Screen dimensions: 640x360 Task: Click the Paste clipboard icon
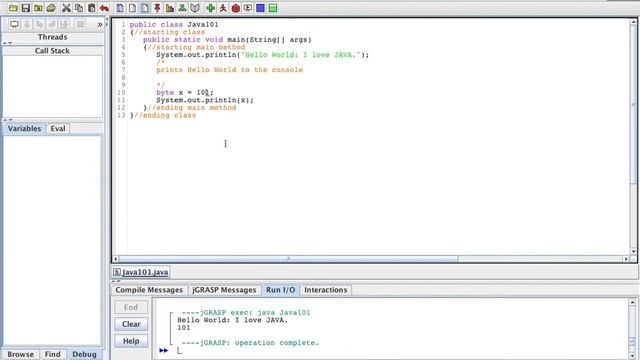click(91, 8)
